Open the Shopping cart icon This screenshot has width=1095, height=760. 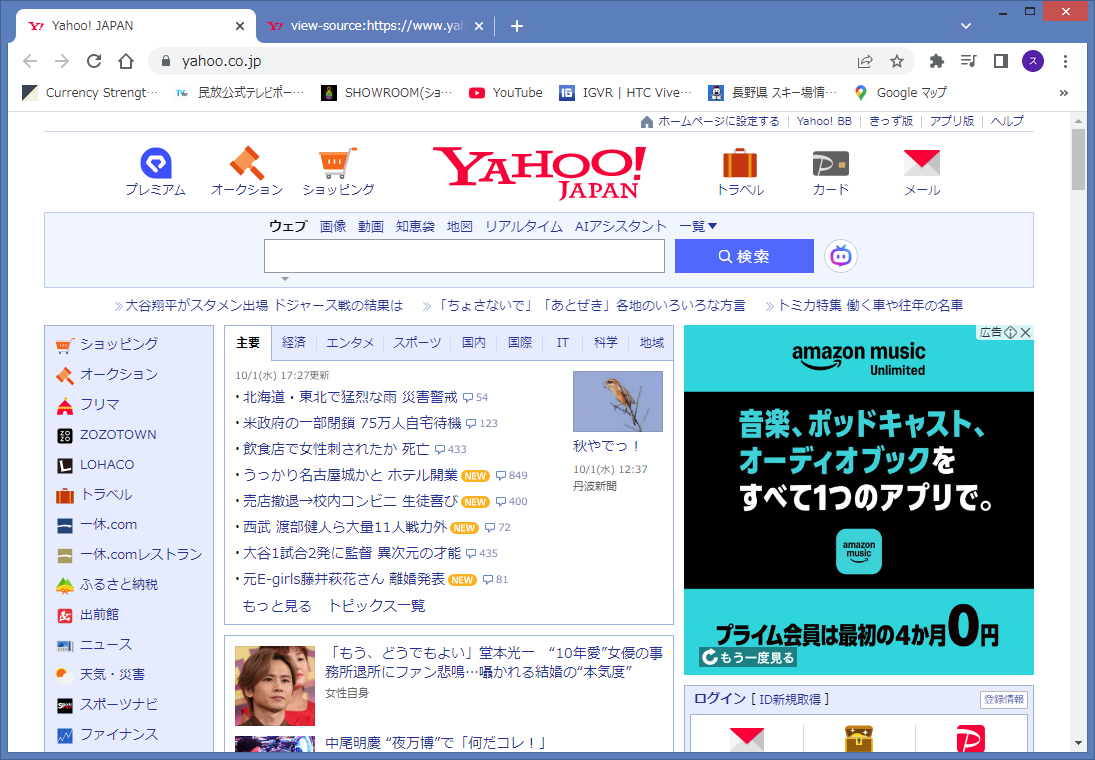(x=338, y=163)
